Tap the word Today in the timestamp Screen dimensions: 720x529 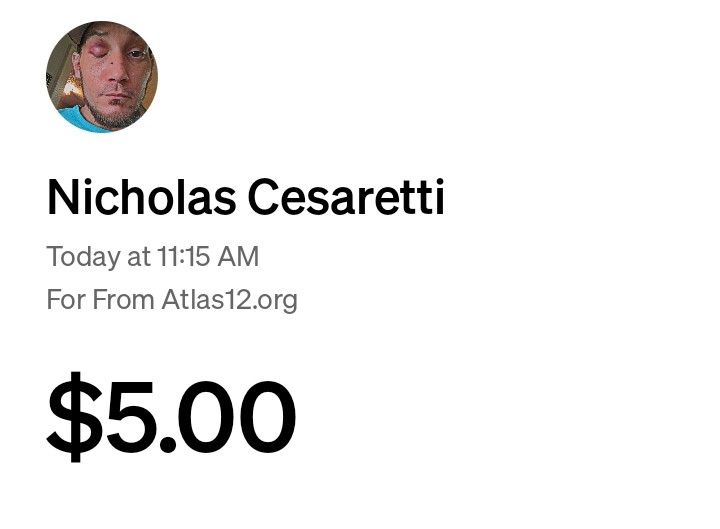(83, 257)
